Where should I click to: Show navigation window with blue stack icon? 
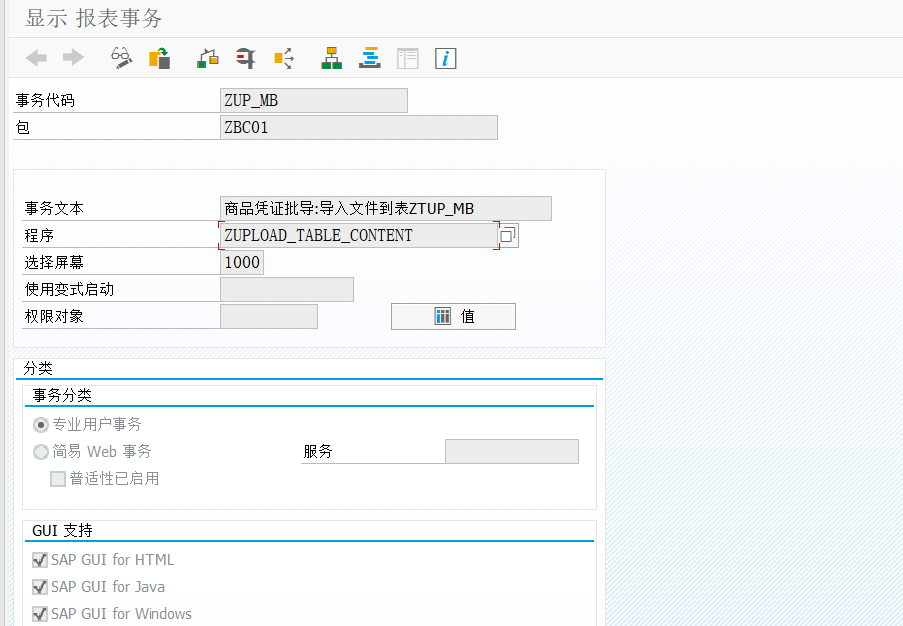[x=370, y=58]
